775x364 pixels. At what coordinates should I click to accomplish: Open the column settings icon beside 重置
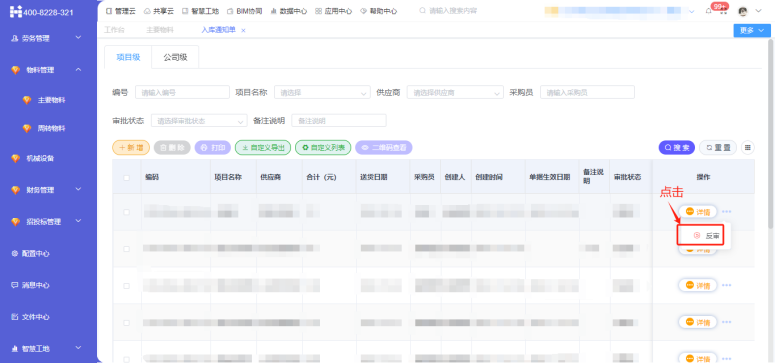[x=747, y=147]
